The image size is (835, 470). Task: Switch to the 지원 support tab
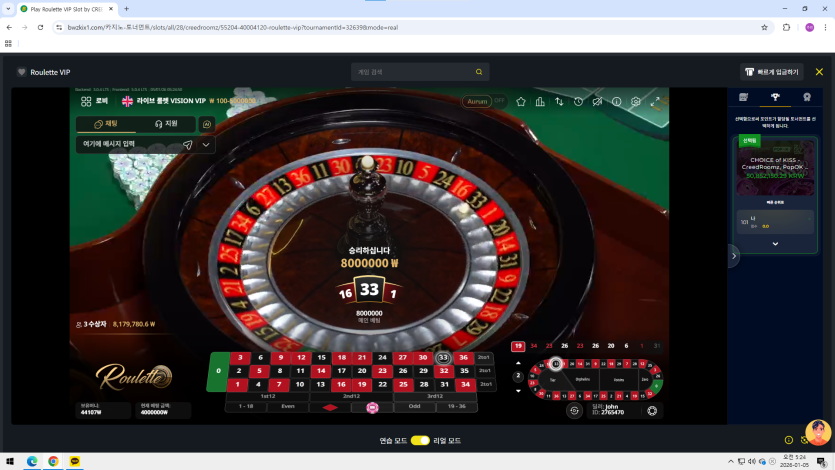click(x=166, y=123)
